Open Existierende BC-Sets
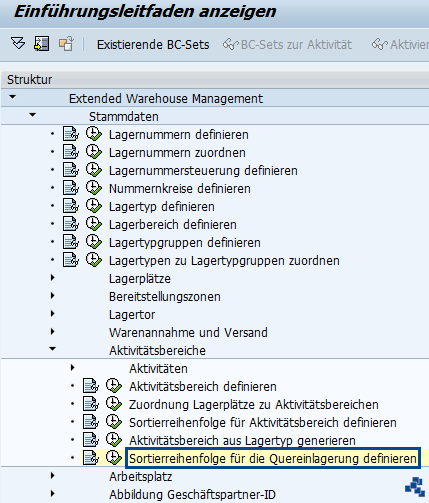The width and height of the screenshot is (429, 503). pos(153,45)
